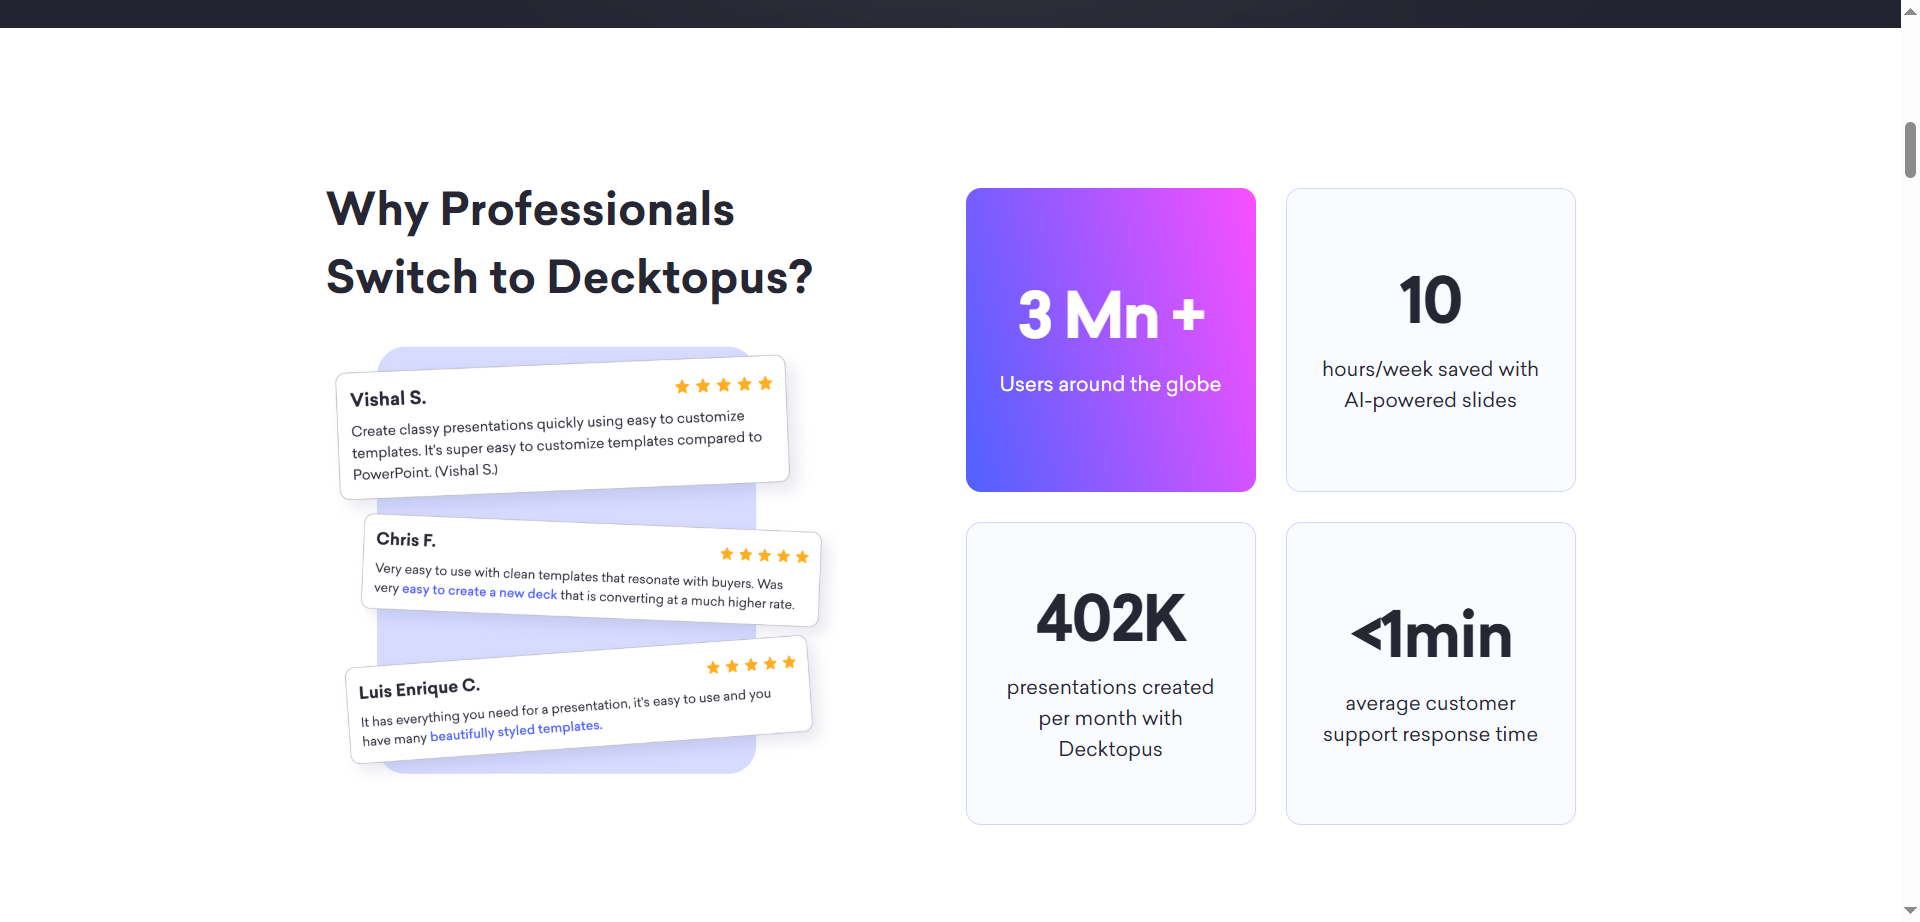Click the "Why Professionals Switch to Decktopus?" heading
The image size is (1920, 922).
pos(569,243)
